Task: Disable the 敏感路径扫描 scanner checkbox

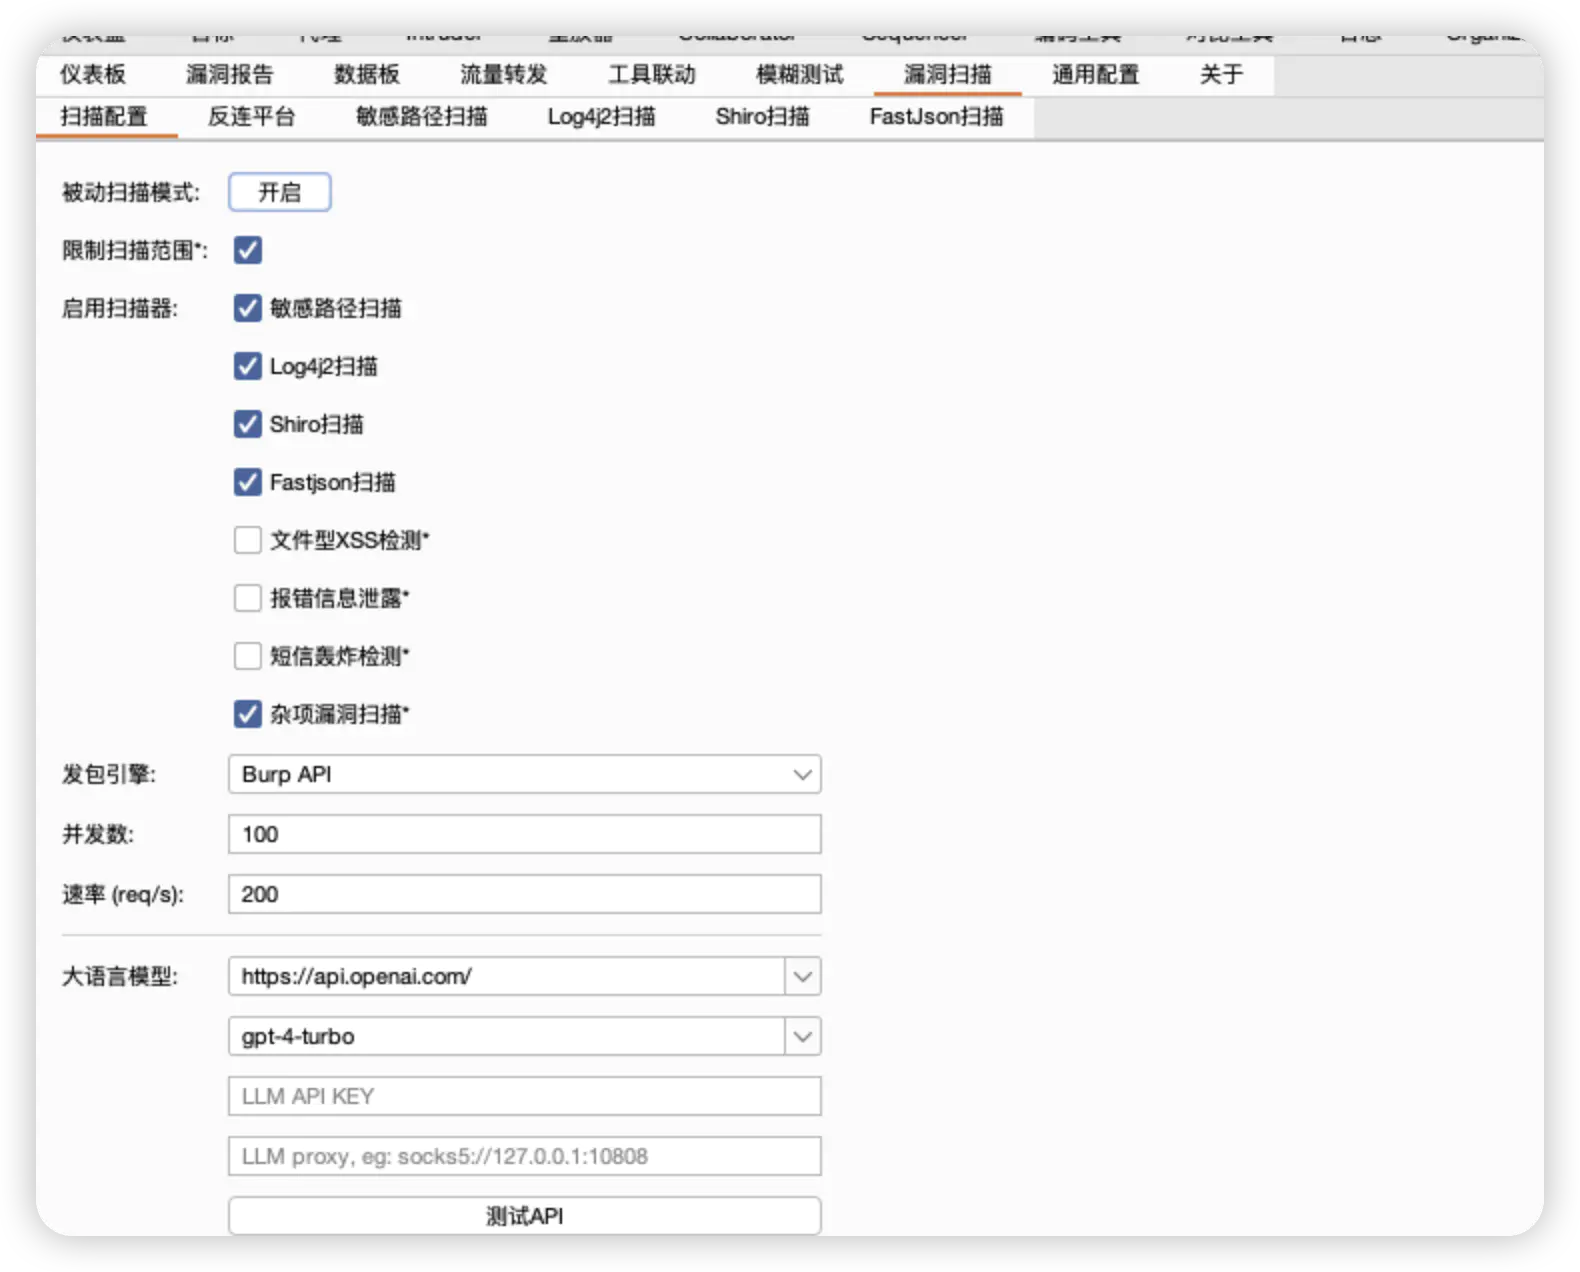Action: pyautogui.click(x=248, y=308)
